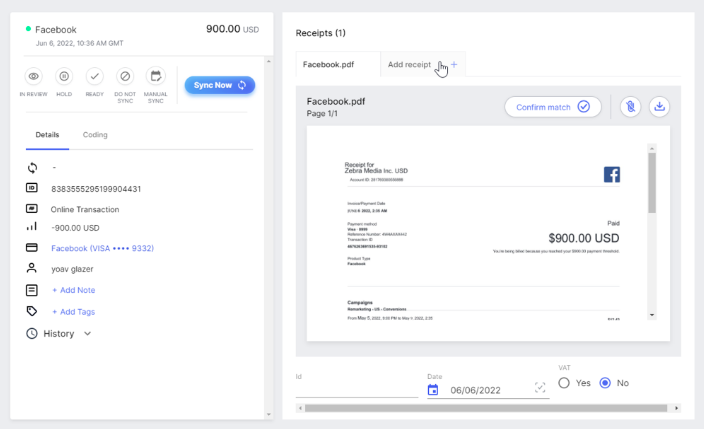Click the Sync Now button
Image resolution: width=704 pixels, height=429 pixels.
(220, 85)
